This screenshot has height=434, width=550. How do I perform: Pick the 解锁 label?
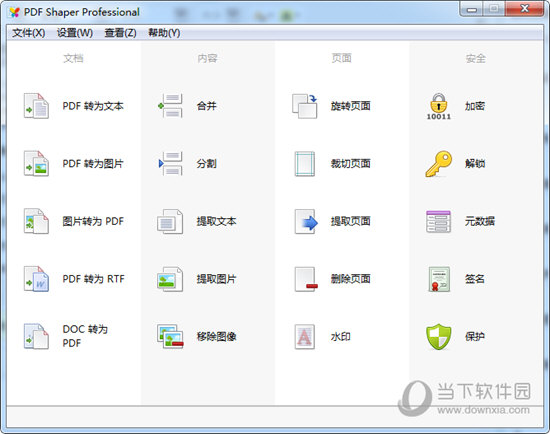pyautogui.click(x=475, y=163)
